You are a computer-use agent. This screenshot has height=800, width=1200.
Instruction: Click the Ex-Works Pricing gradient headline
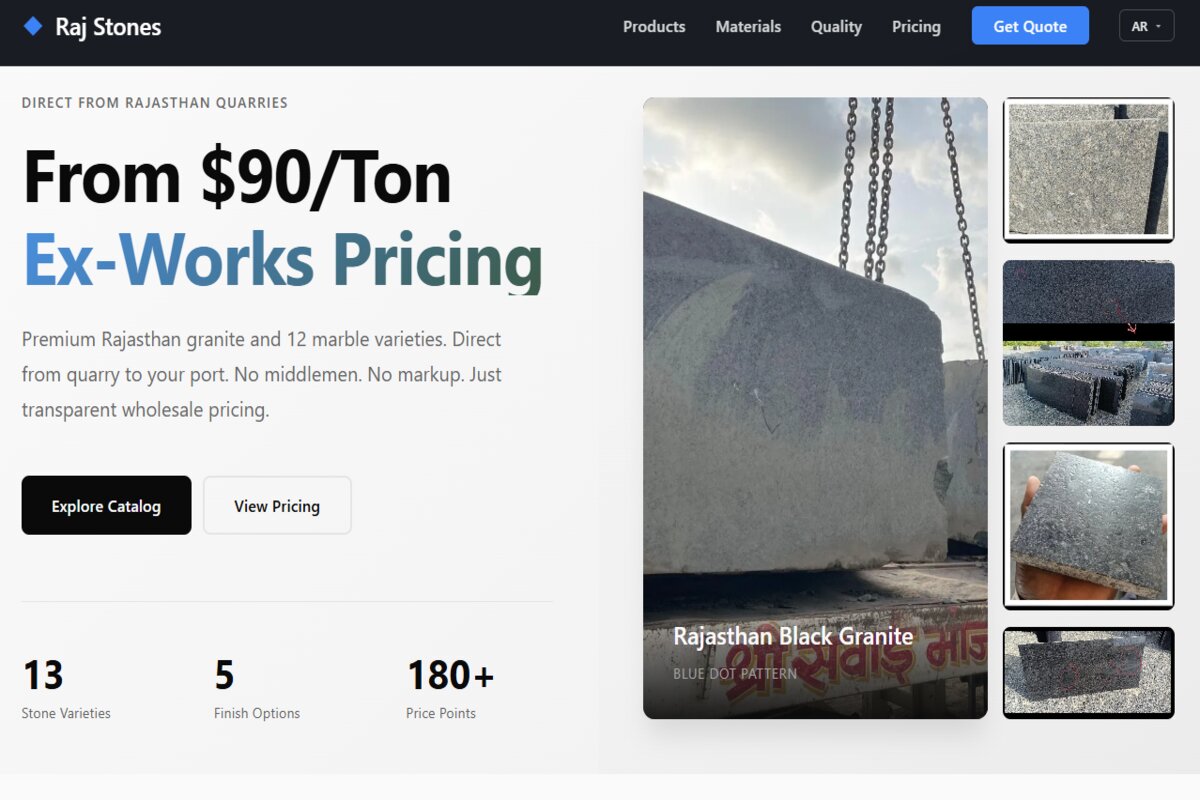click(282, 260)
